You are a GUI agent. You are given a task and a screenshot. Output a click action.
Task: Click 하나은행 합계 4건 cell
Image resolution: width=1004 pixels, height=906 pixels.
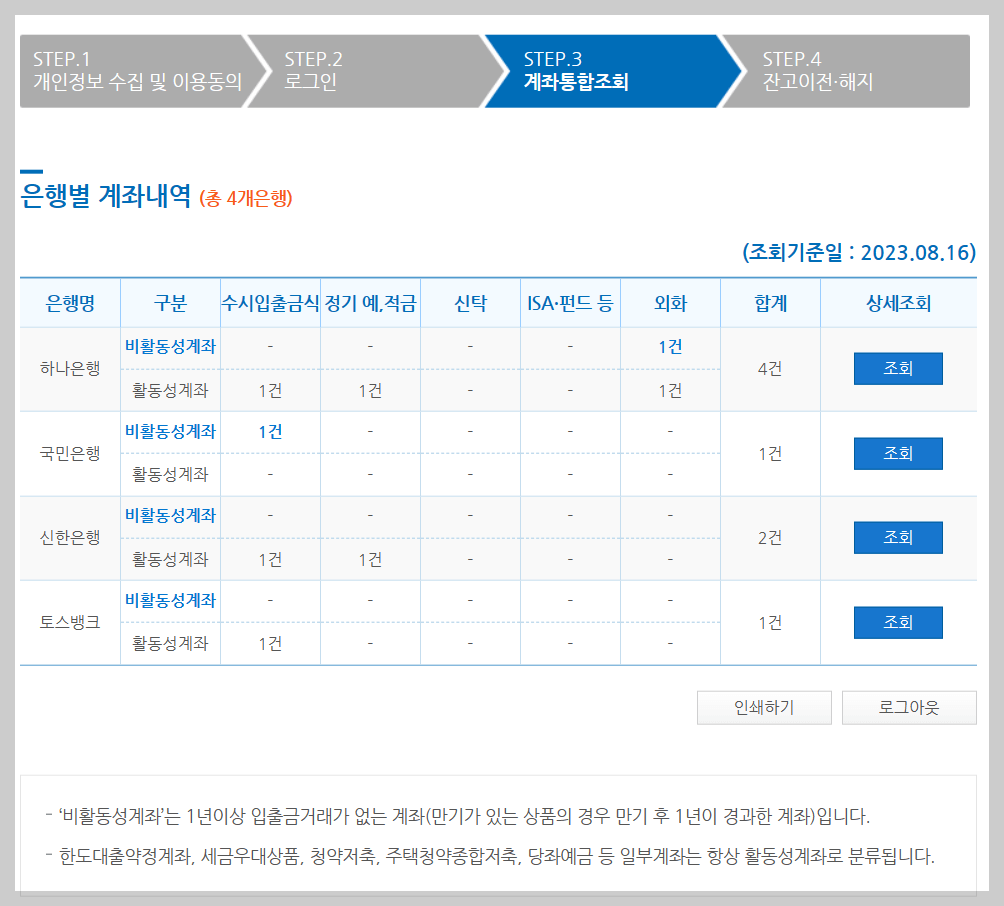tap(770, 368)
